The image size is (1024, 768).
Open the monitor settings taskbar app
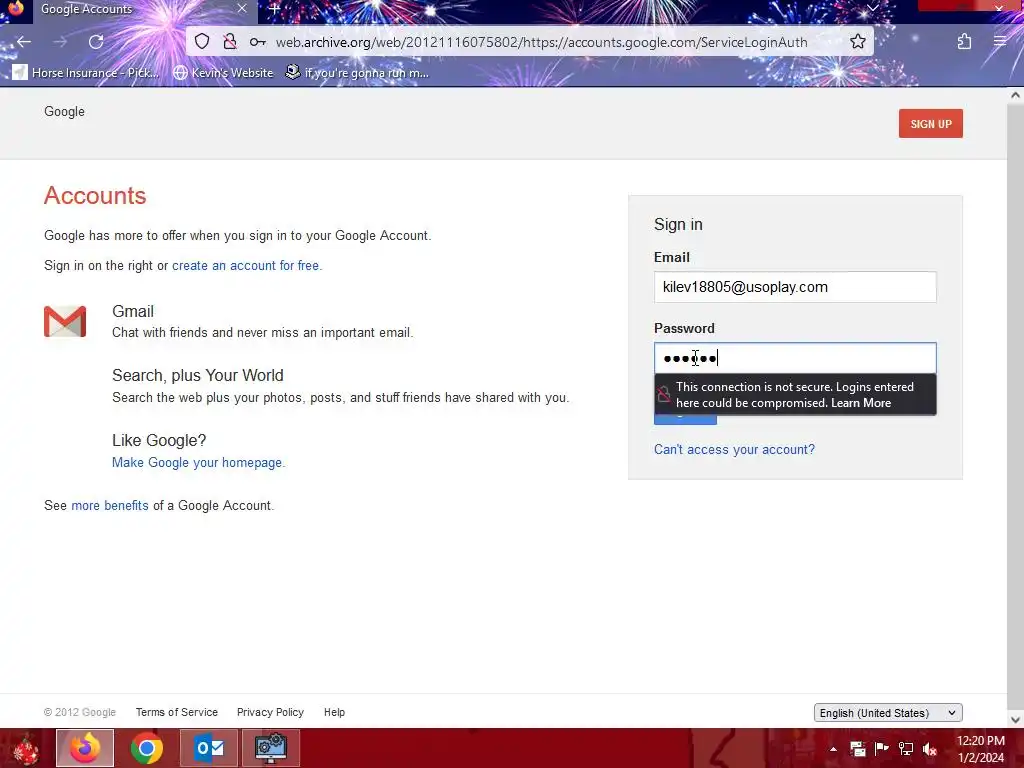point(271,748)
